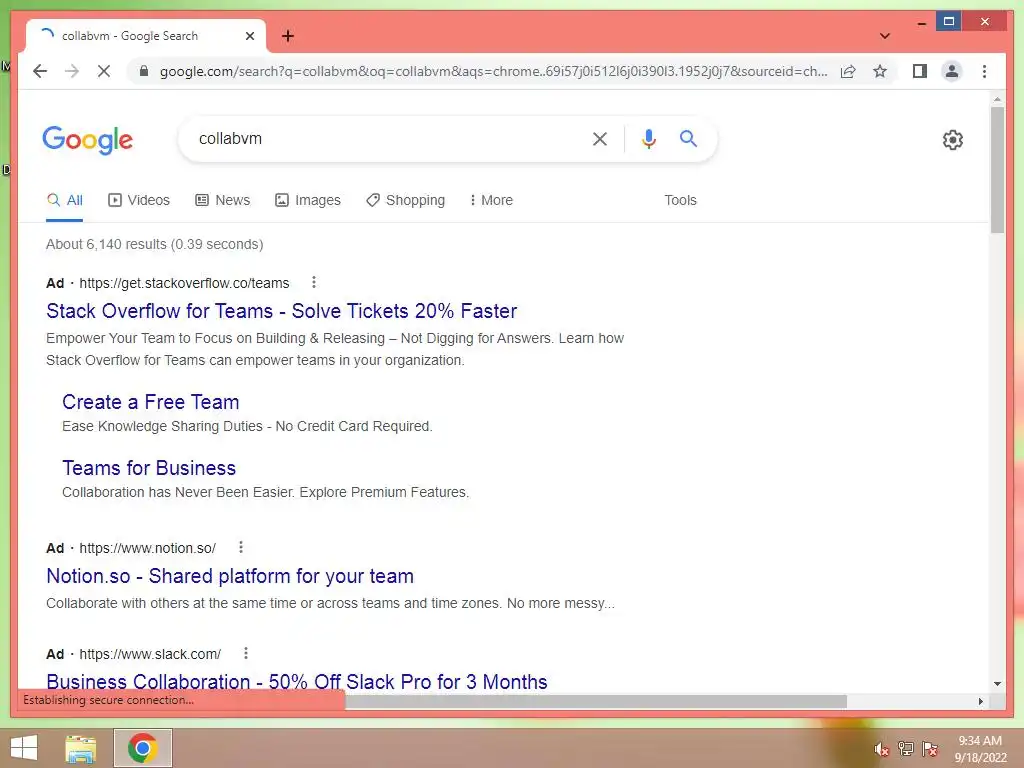This screenshot has width=1024, height=768.
Task: Close the collabvm Google Search tab
Action: [x=249, y=36]
